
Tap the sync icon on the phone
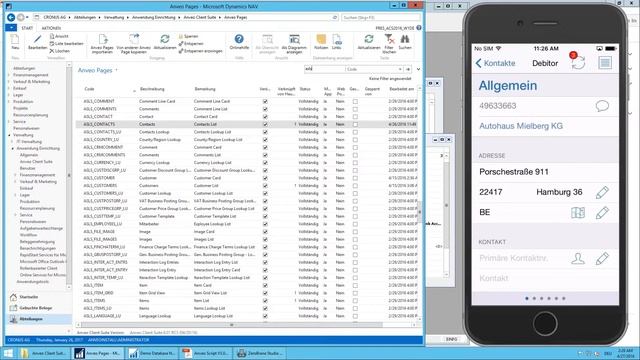[x=578, y=62]
